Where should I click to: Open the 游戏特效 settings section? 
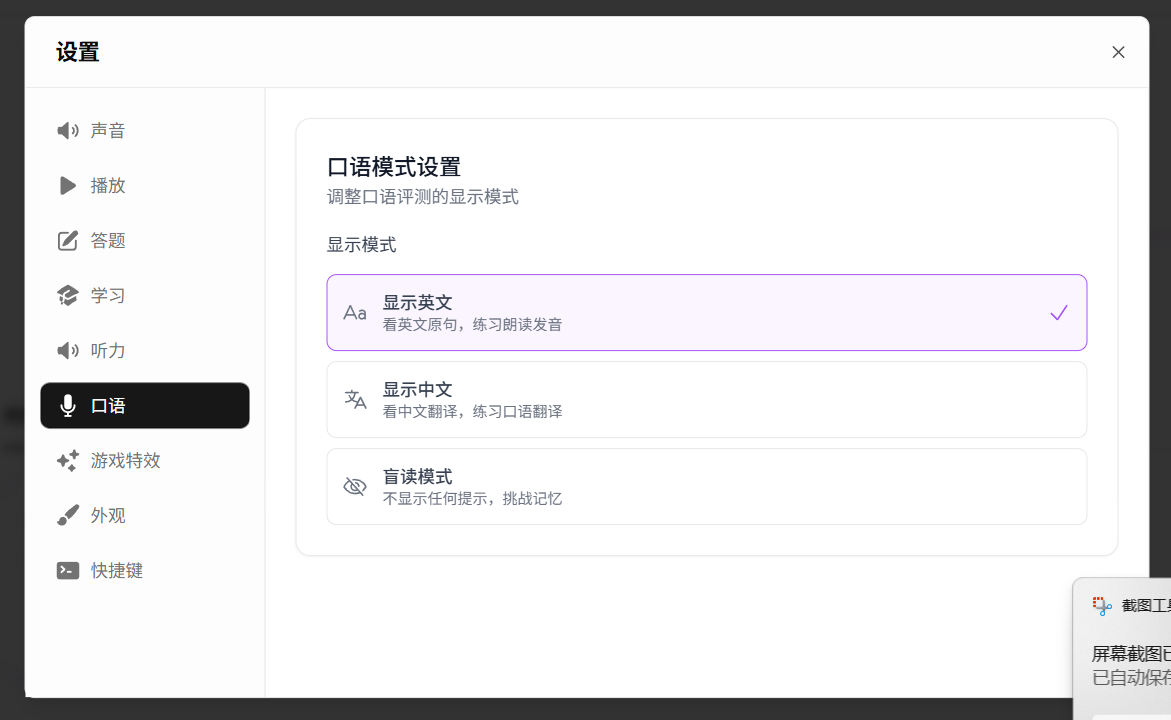[x=125, y=461]
